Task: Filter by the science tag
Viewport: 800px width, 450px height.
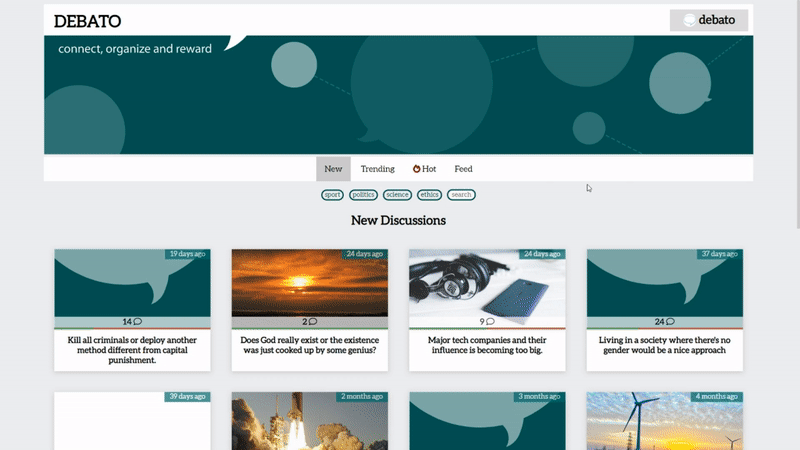Action: pyautogui.click(x=397, y=195)
